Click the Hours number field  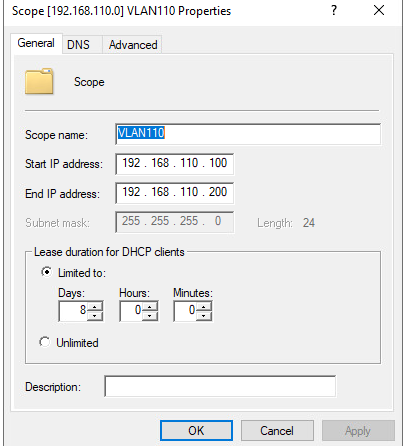pyautogui.click(x=131, y=311)
